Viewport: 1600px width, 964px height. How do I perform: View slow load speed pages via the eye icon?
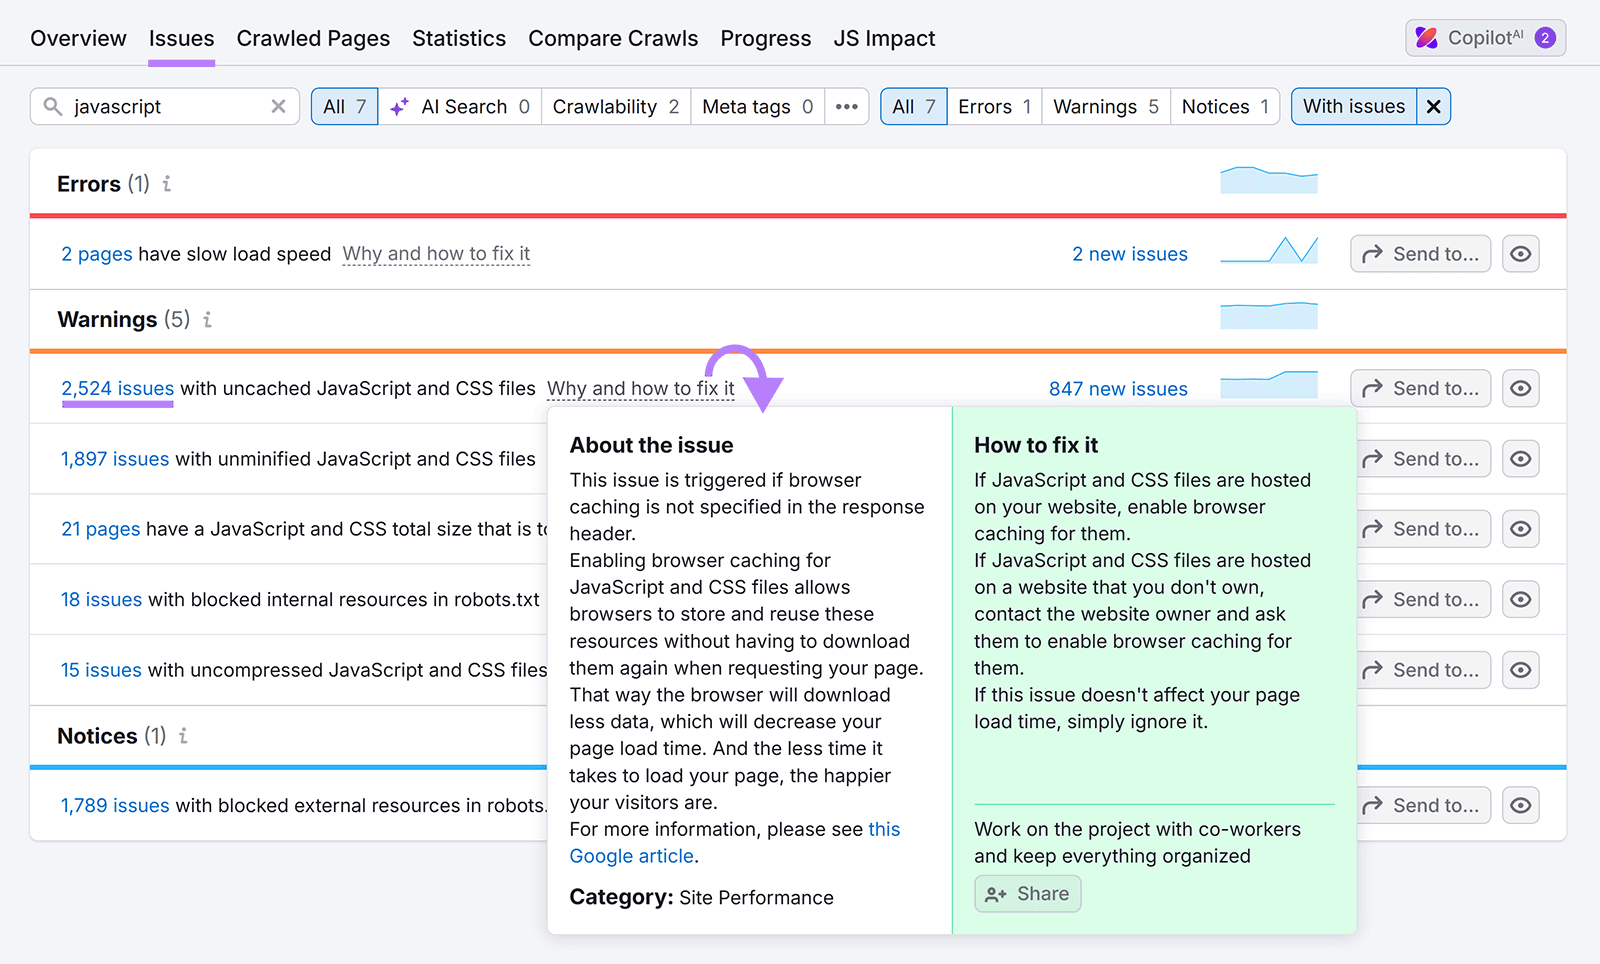(1520, 253)
